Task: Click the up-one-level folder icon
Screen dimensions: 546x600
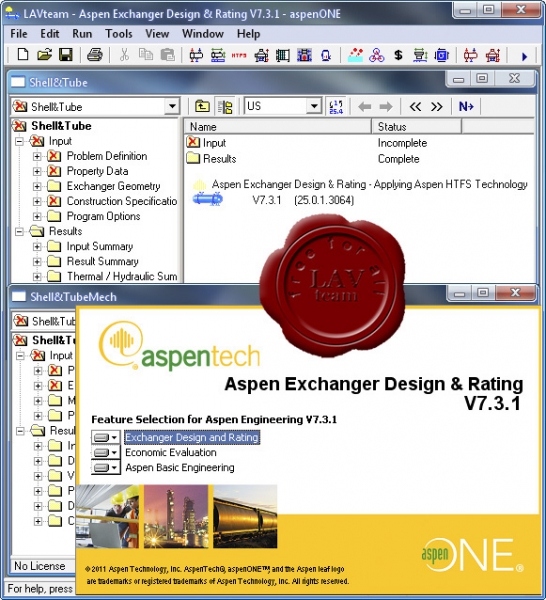Action: [202, 106]
